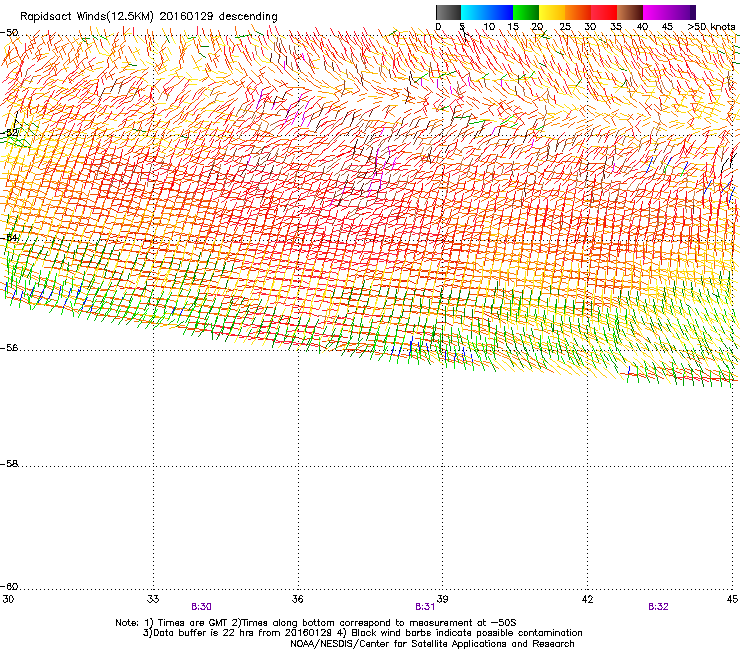Click the '36' longitude axis label
This screenshot has height=650, width=740.
pyautogui.click(x=297, y=599)
